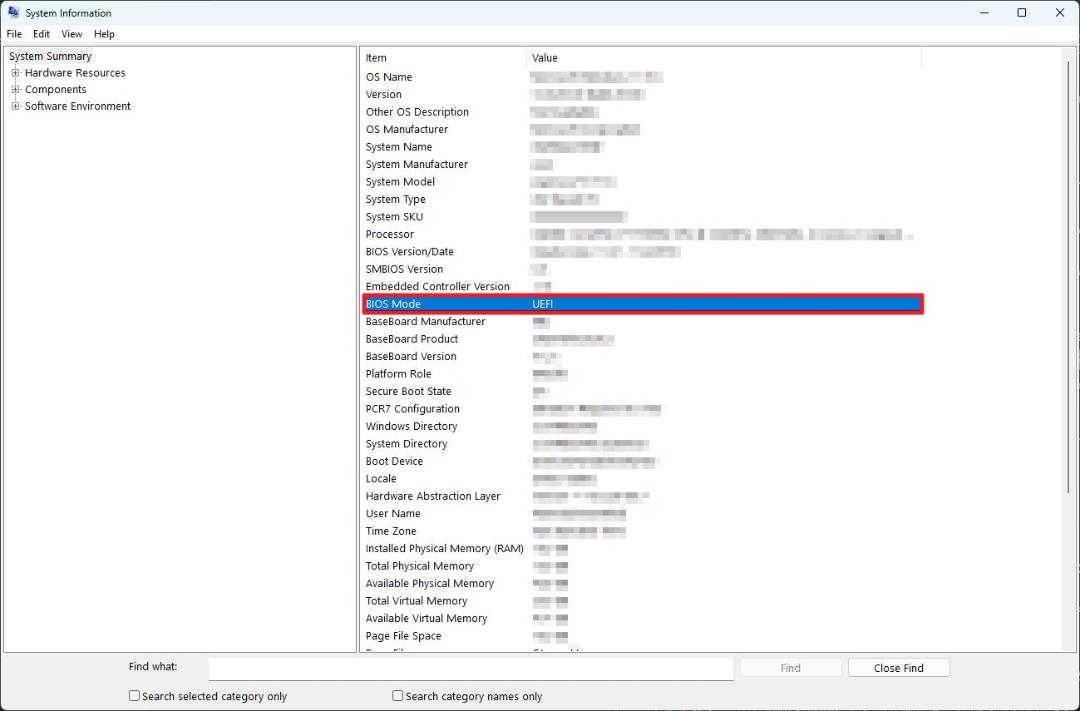Maximize the System Information window
The width and height of the screenshot is (1080, 711).
click(1021, 12)
